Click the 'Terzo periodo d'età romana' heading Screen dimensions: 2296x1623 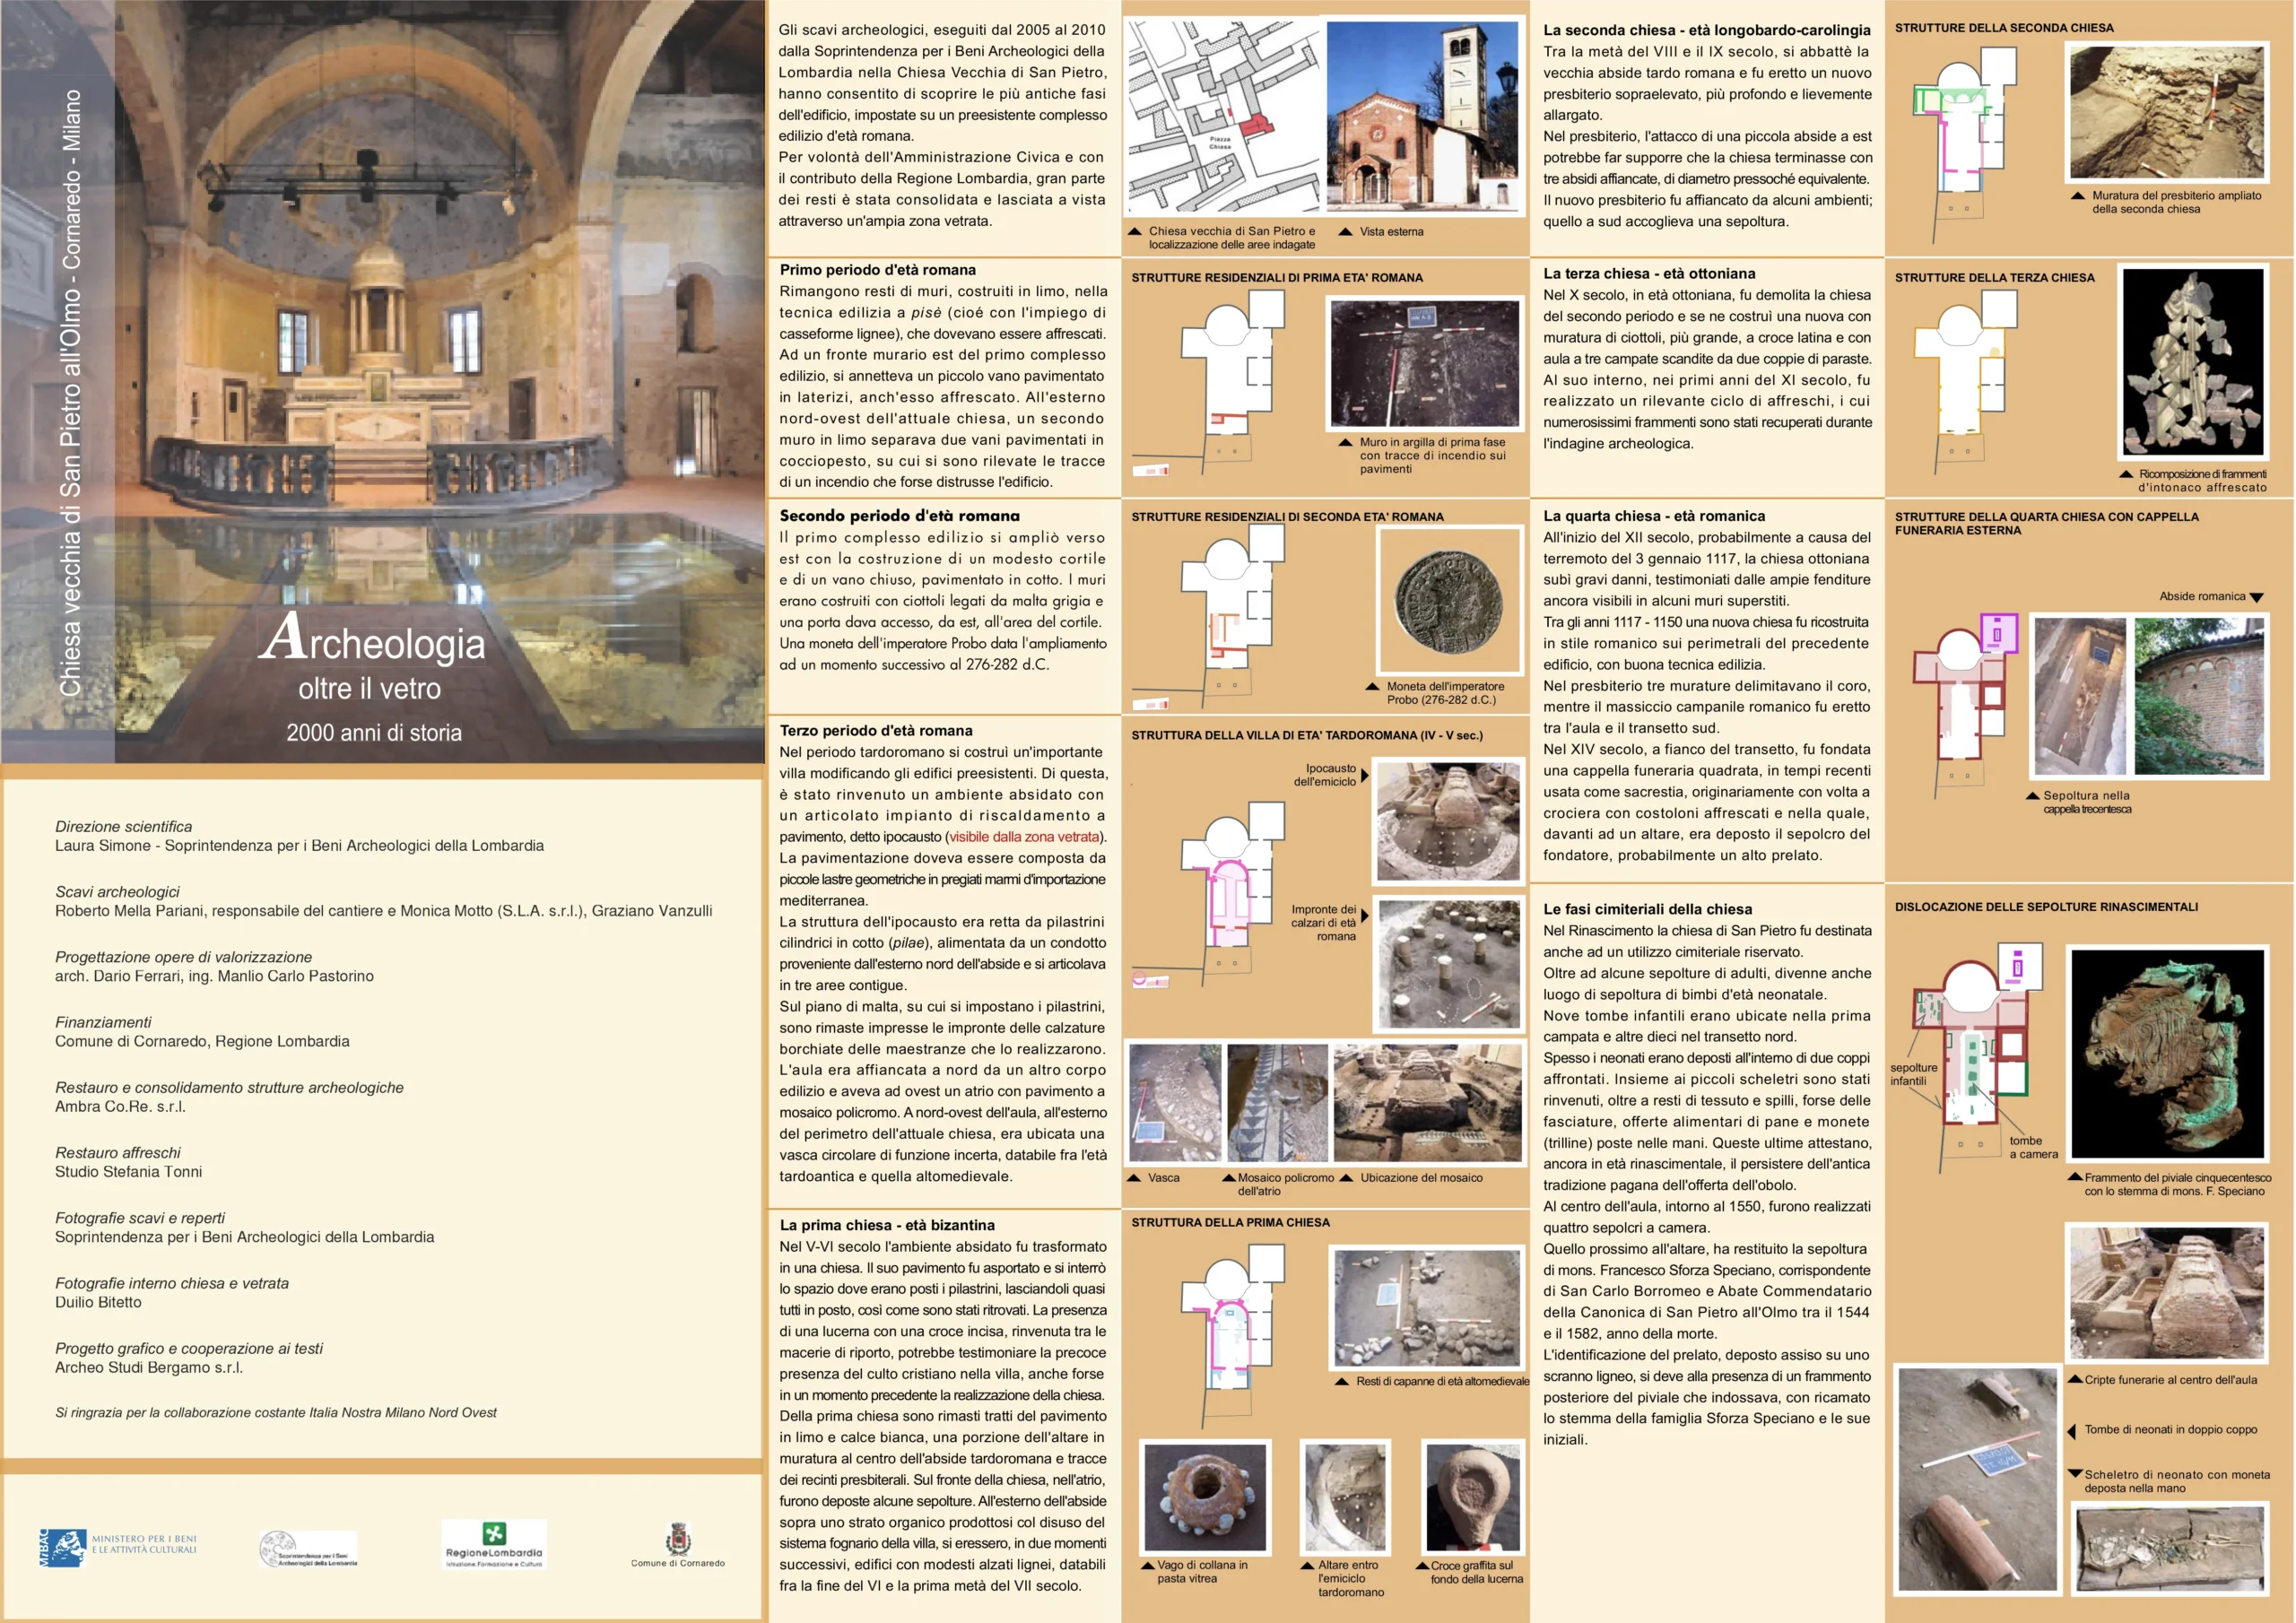tap(876, 731)
